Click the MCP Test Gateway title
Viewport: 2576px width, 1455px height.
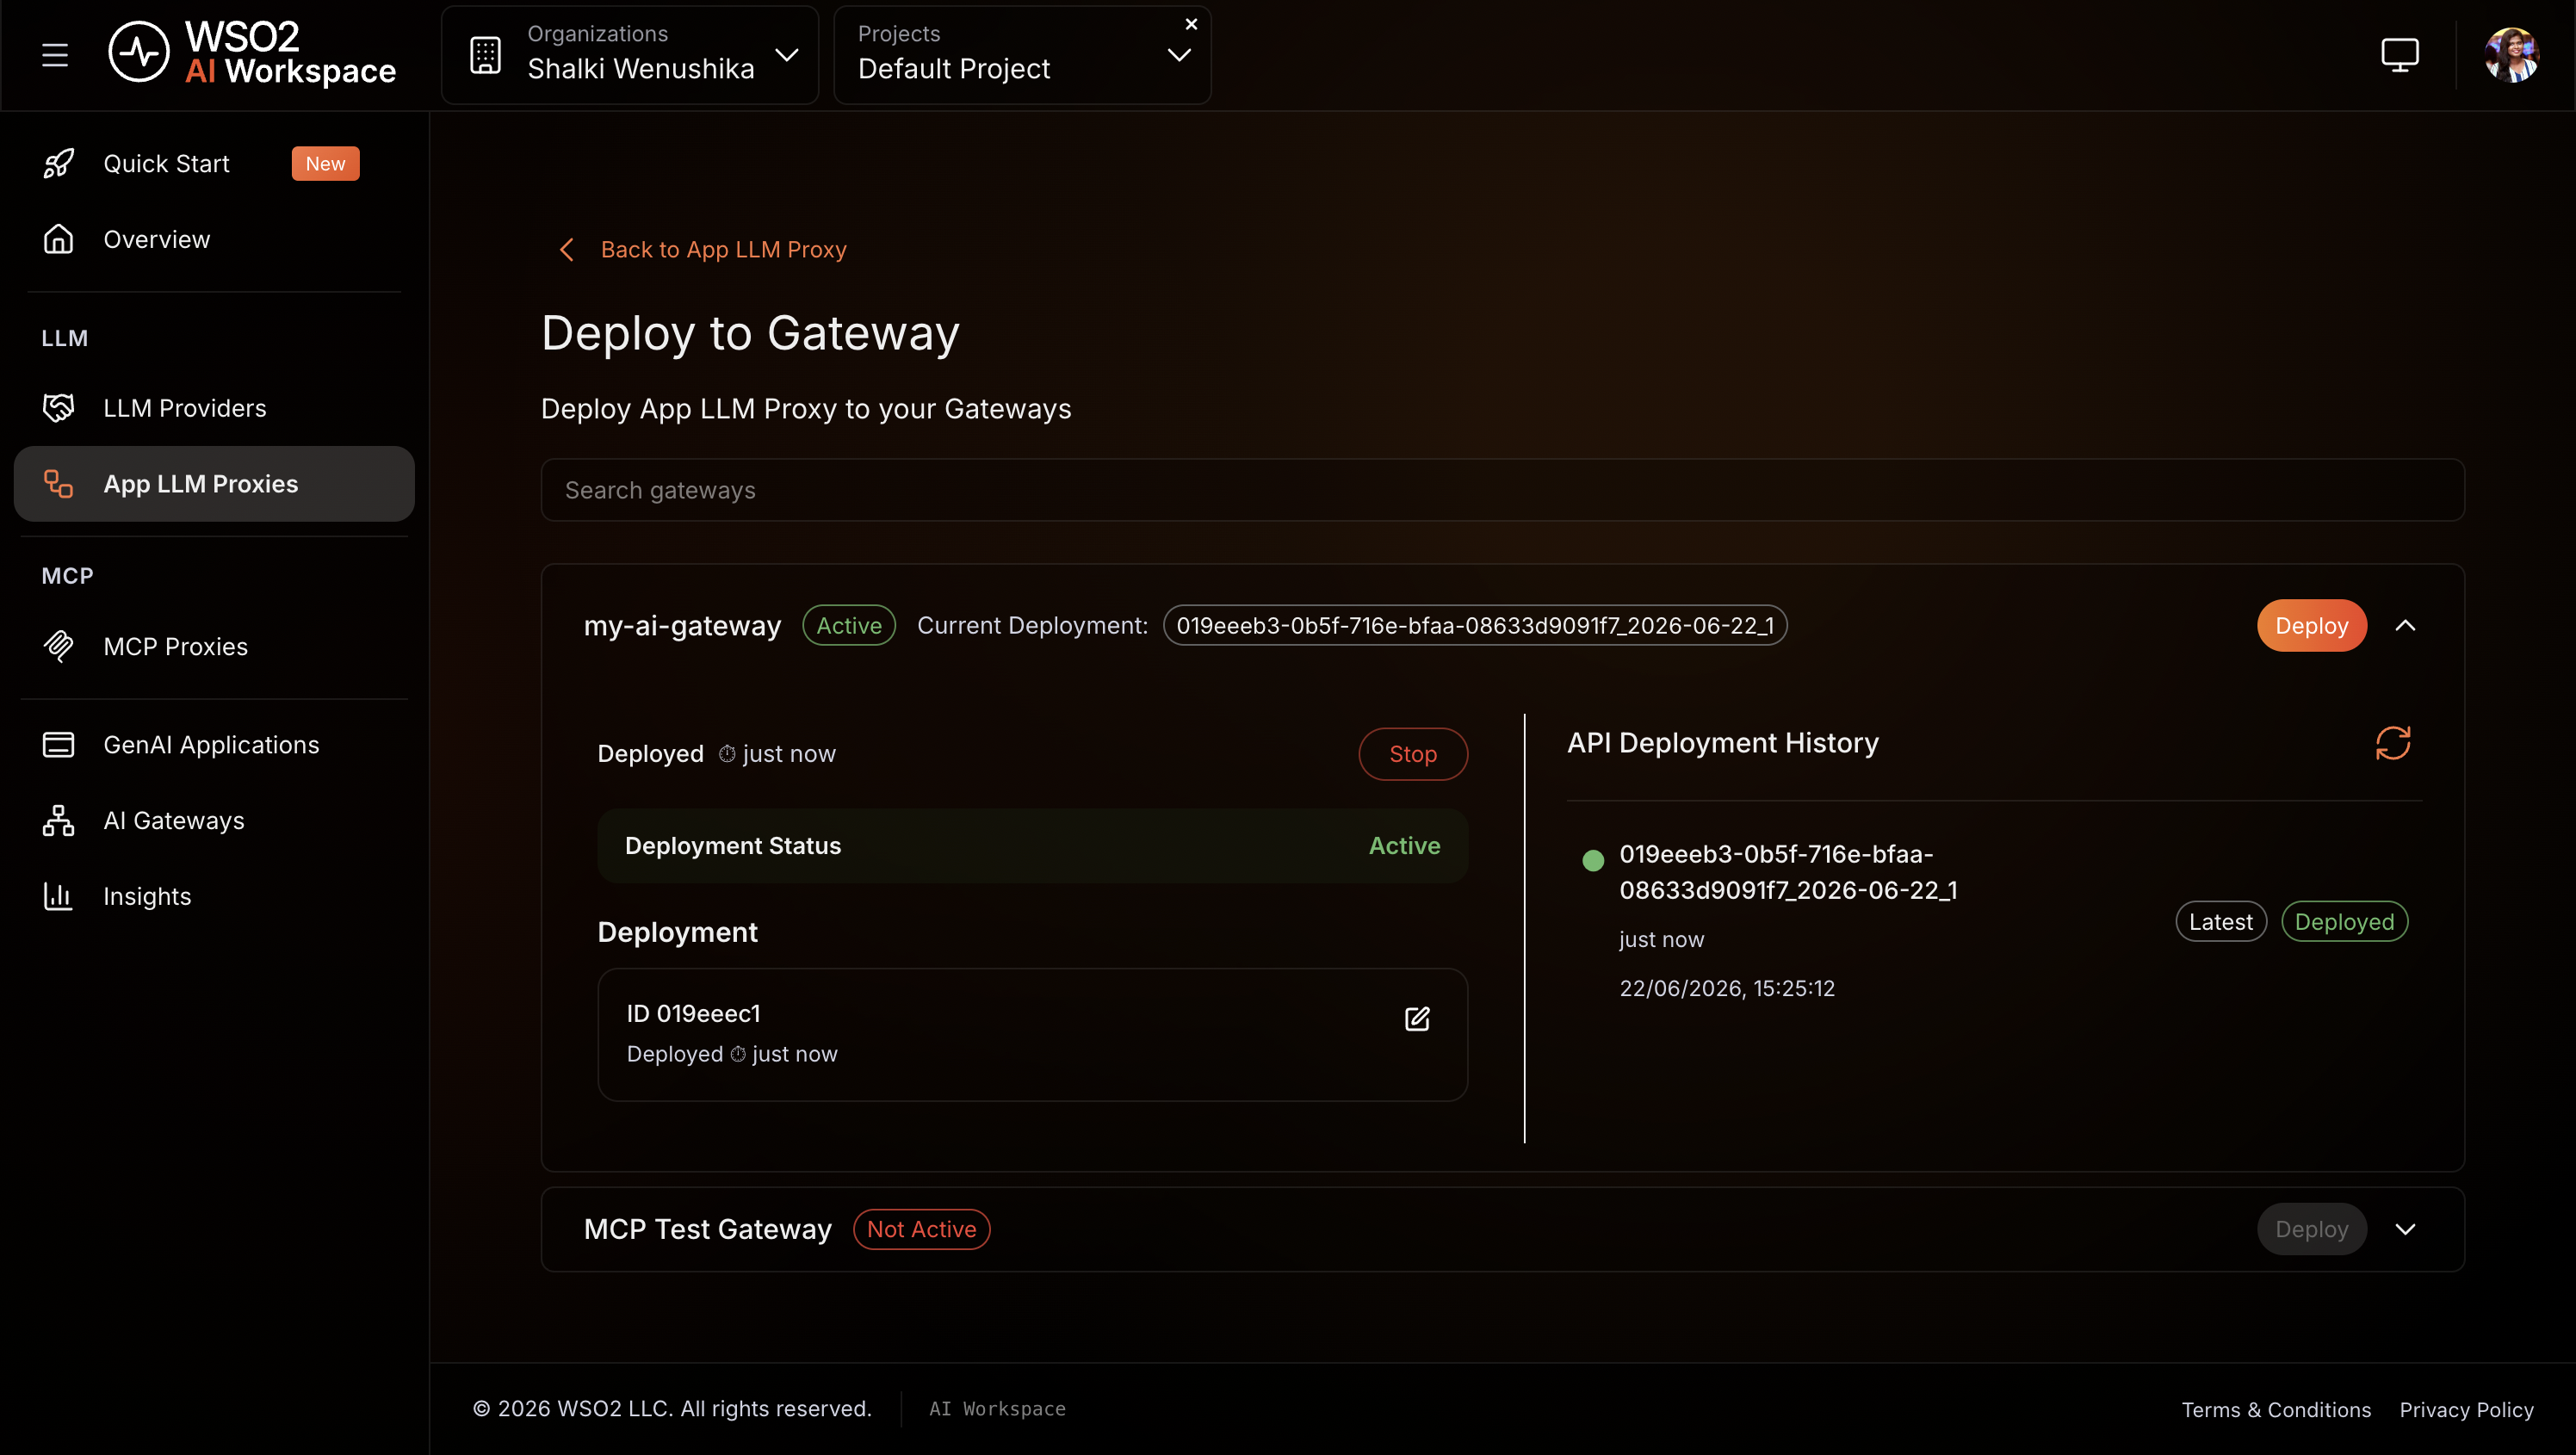(708, 1229)
